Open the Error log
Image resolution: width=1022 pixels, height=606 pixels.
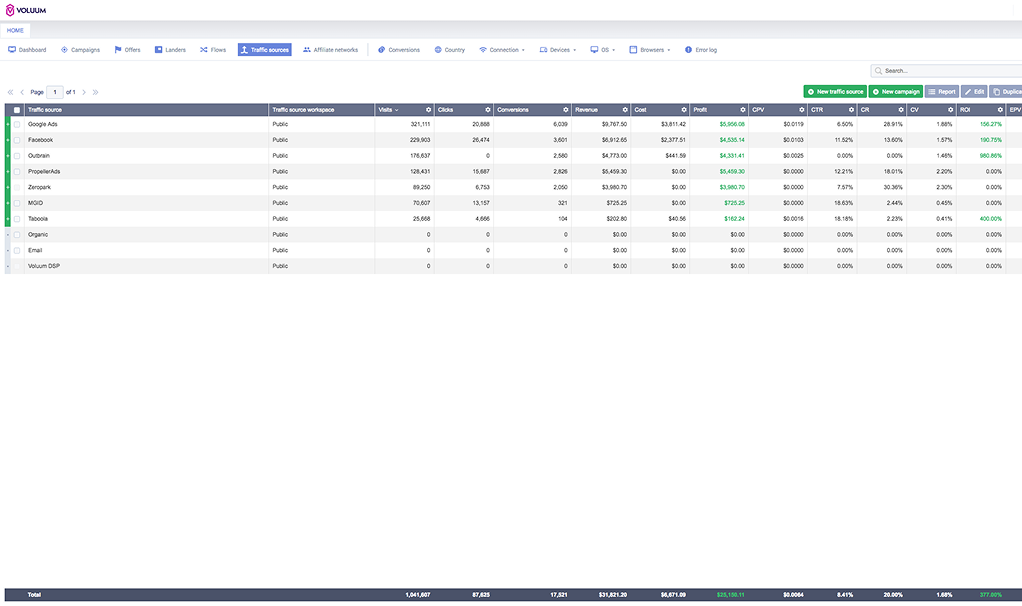pyautogui.click(x=701, y=50)
